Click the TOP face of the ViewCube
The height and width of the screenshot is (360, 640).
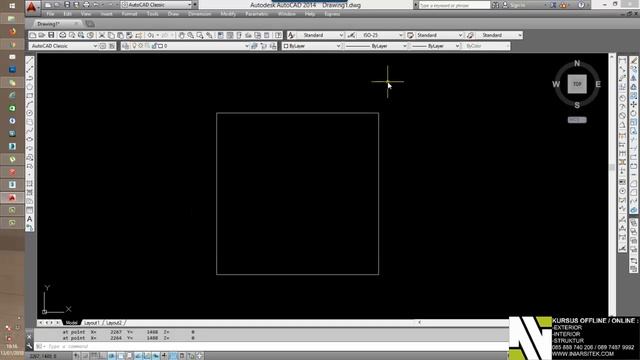click(577, 84)
